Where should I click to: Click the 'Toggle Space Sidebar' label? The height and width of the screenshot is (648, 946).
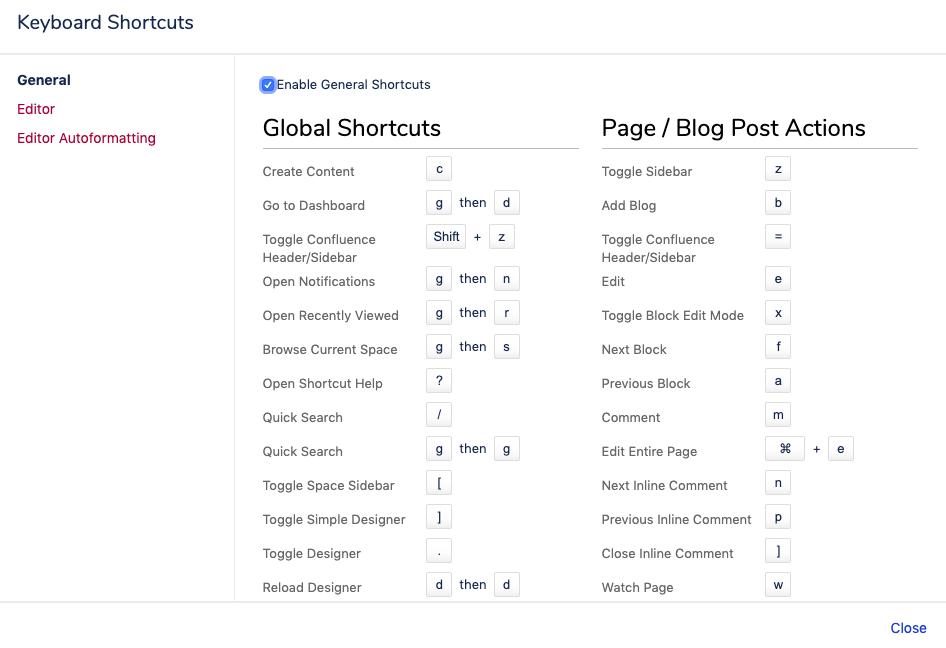point(329,485)
